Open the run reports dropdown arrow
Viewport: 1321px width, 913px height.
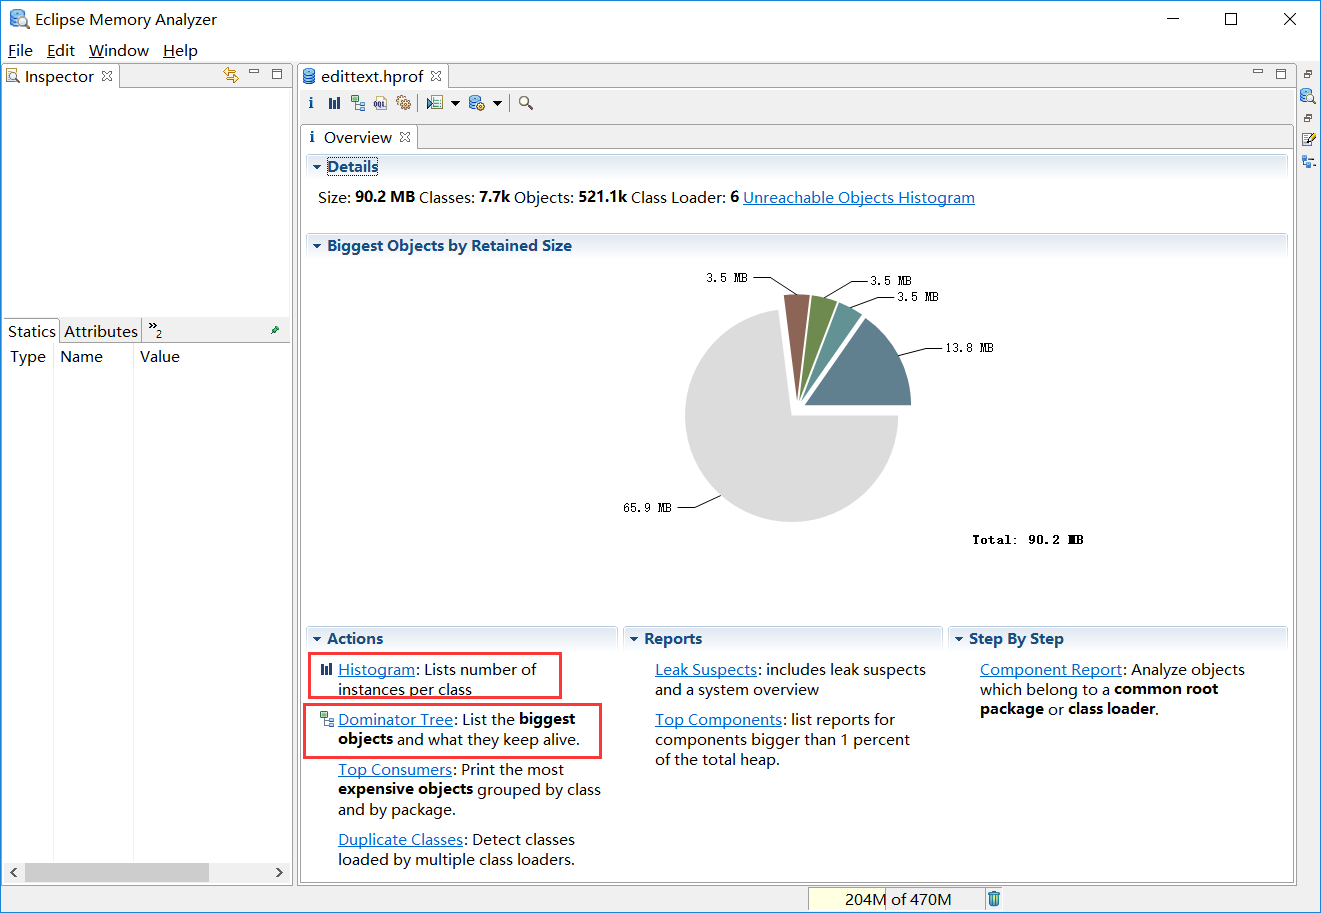coord(455,103)
